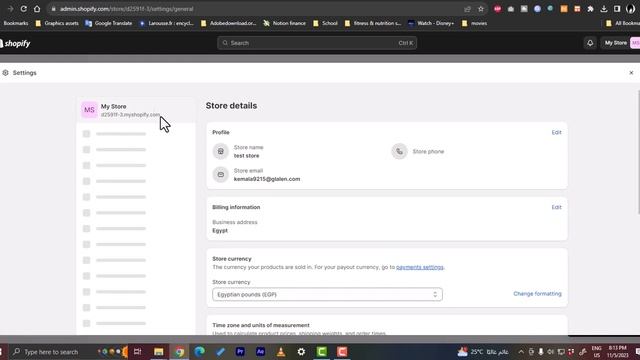The height and width of the screenshot is (360, 640).
Task: Go to browser home icon
Action: [x=37, y=9]
